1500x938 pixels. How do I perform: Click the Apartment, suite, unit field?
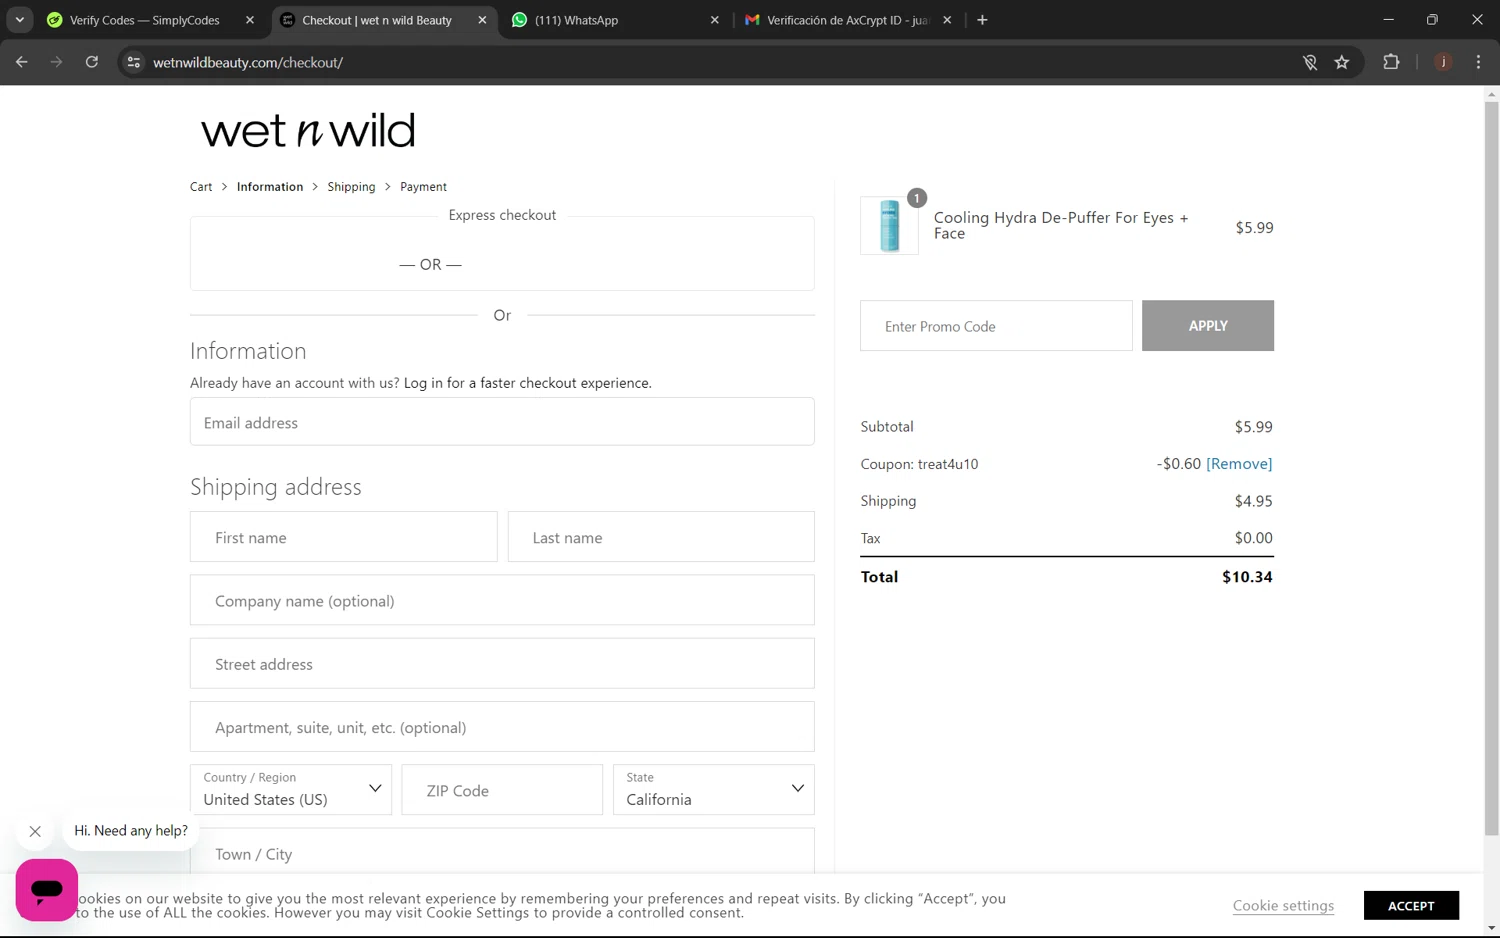point(502,727)
